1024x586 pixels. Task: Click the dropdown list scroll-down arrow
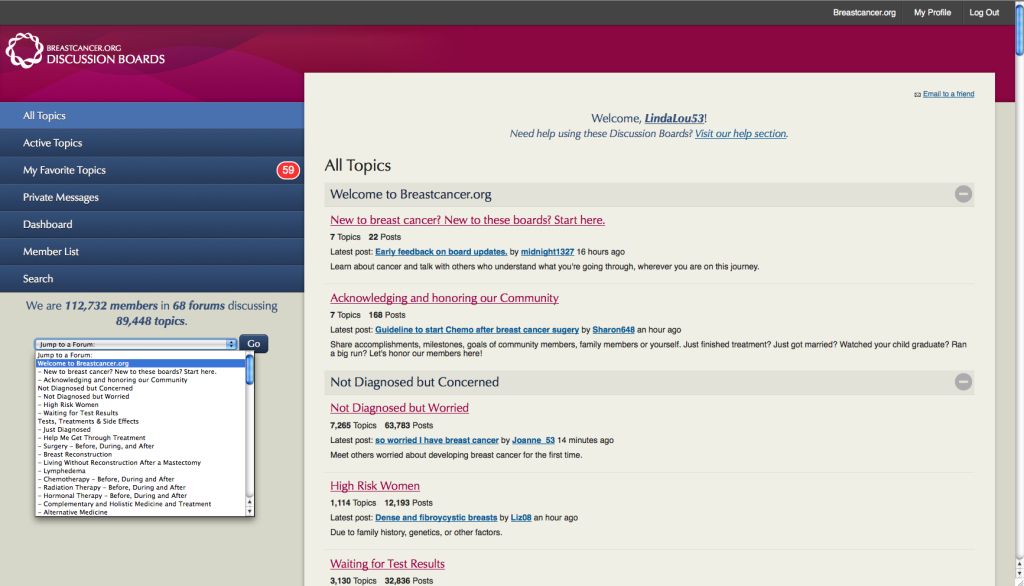point(249,512)
